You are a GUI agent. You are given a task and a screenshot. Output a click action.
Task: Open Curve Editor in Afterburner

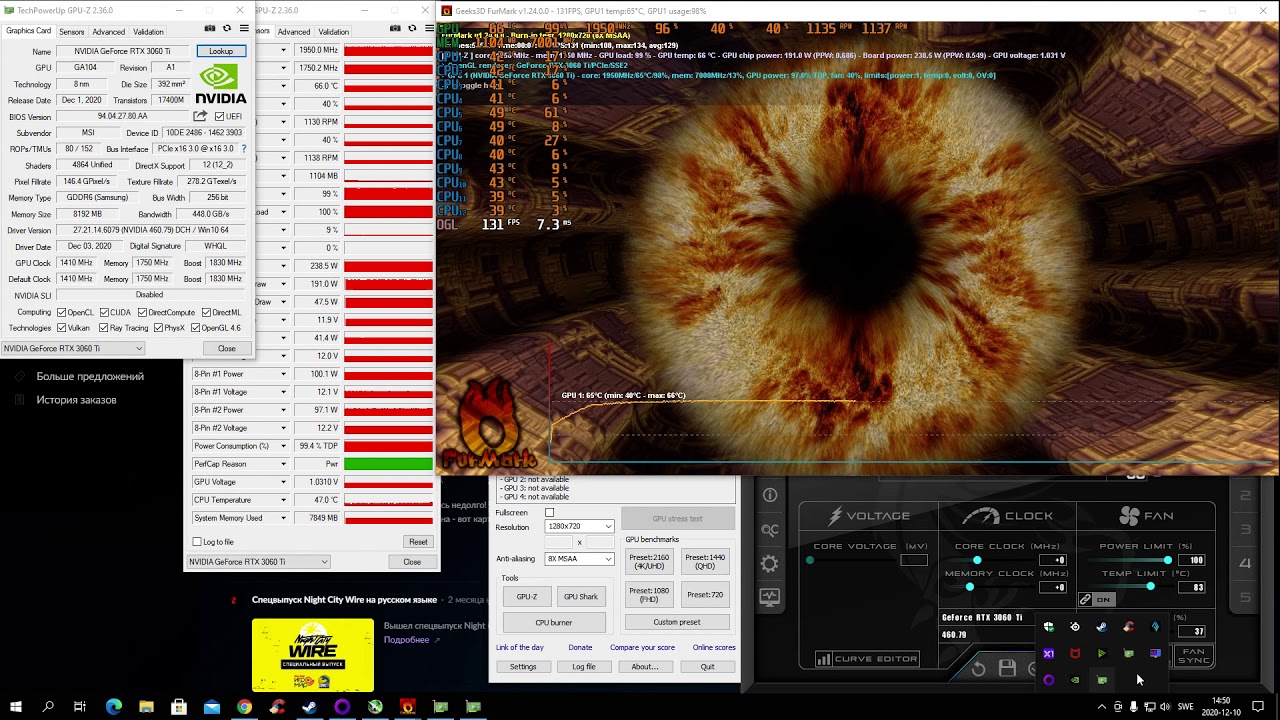pos(867,659)
